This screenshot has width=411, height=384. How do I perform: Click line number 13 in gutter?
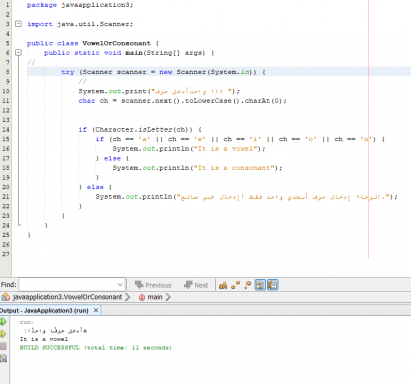click(x=6, y=120)
